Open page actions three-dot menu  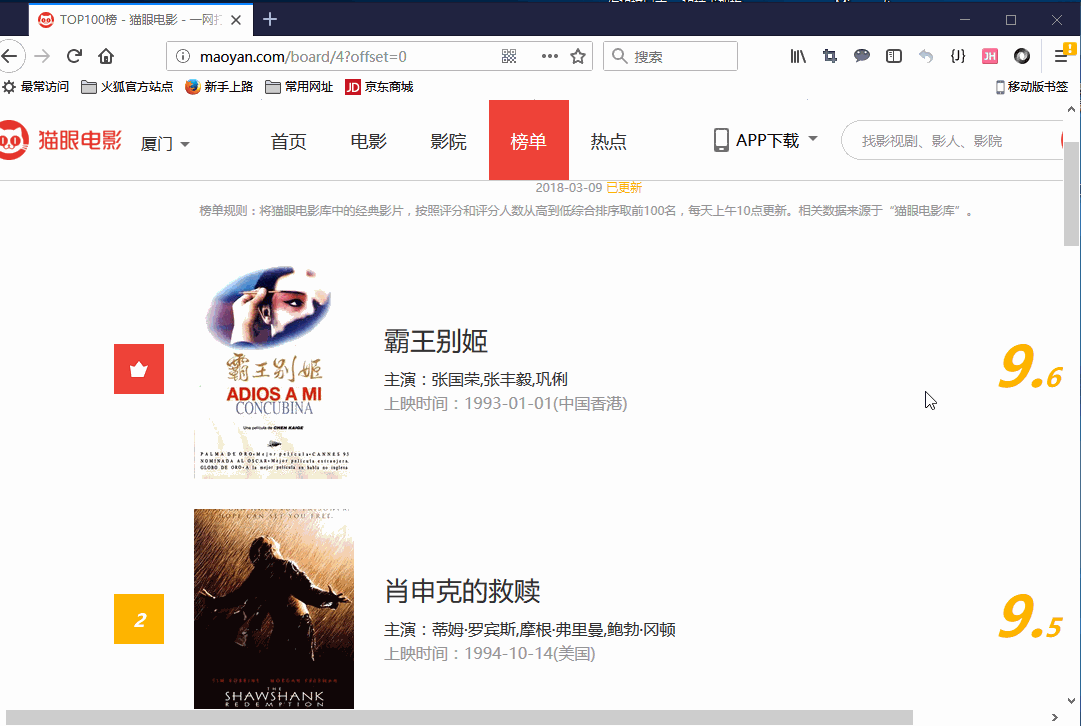coord(549,57)
